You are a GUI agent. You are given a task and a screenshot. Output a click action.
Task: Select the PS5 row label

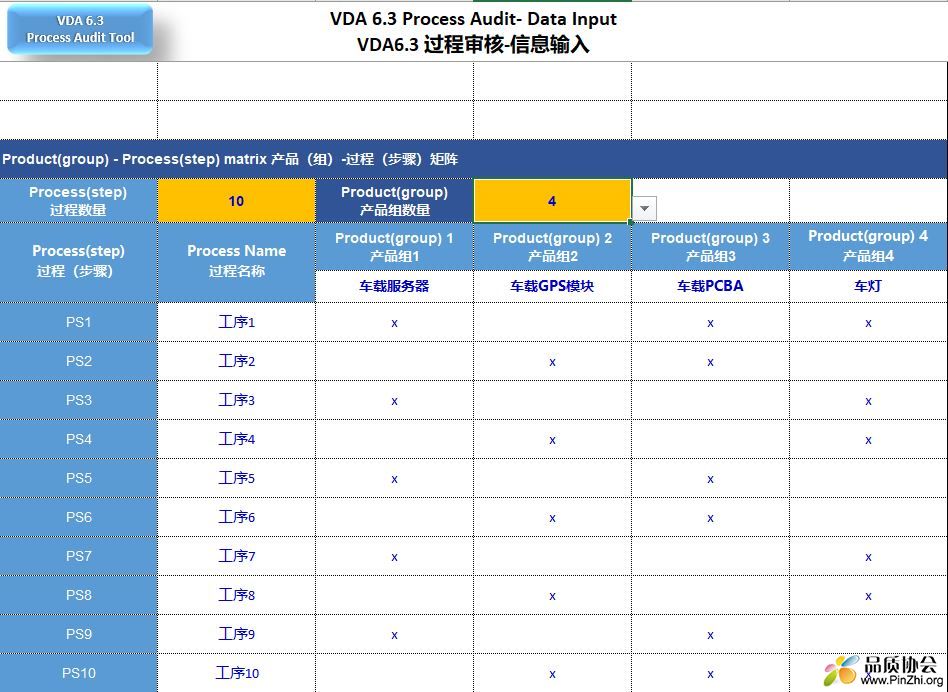tap(79, 478)
